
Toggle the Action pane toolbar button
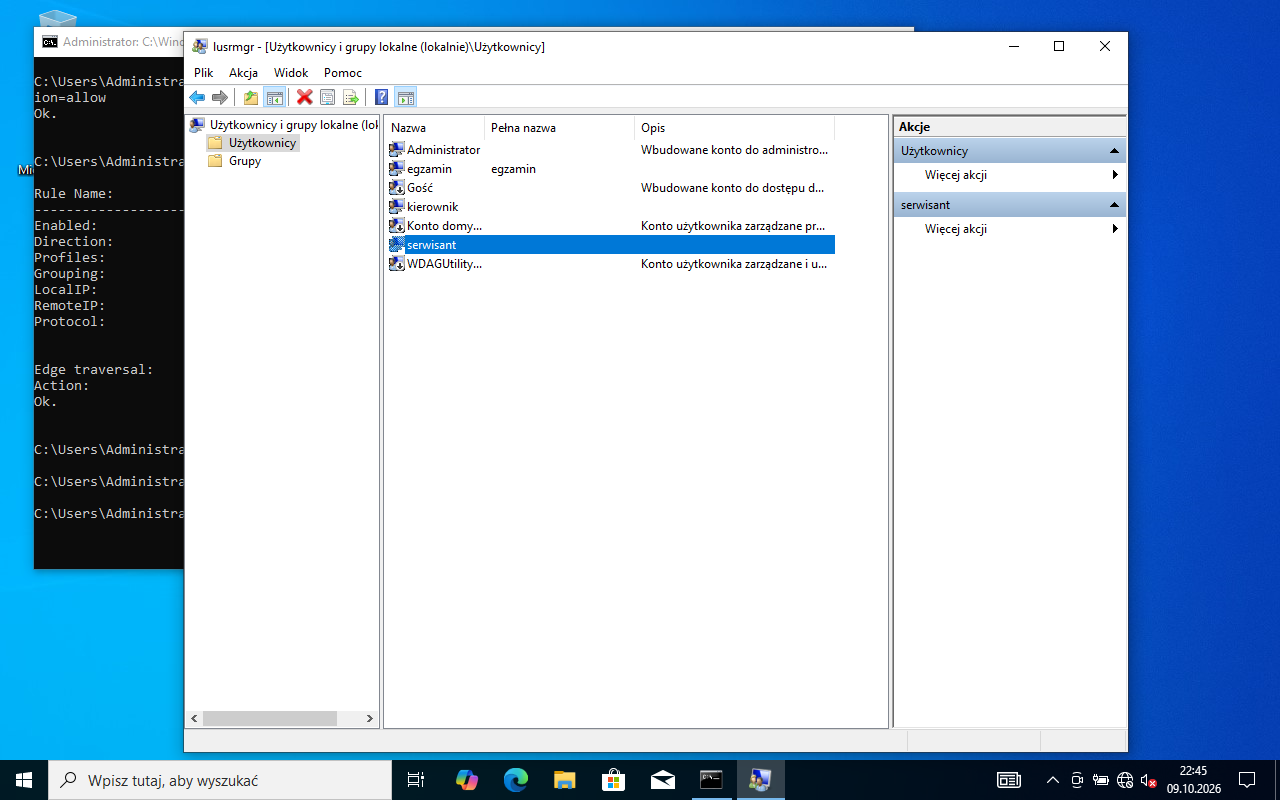tap(405, 97)
